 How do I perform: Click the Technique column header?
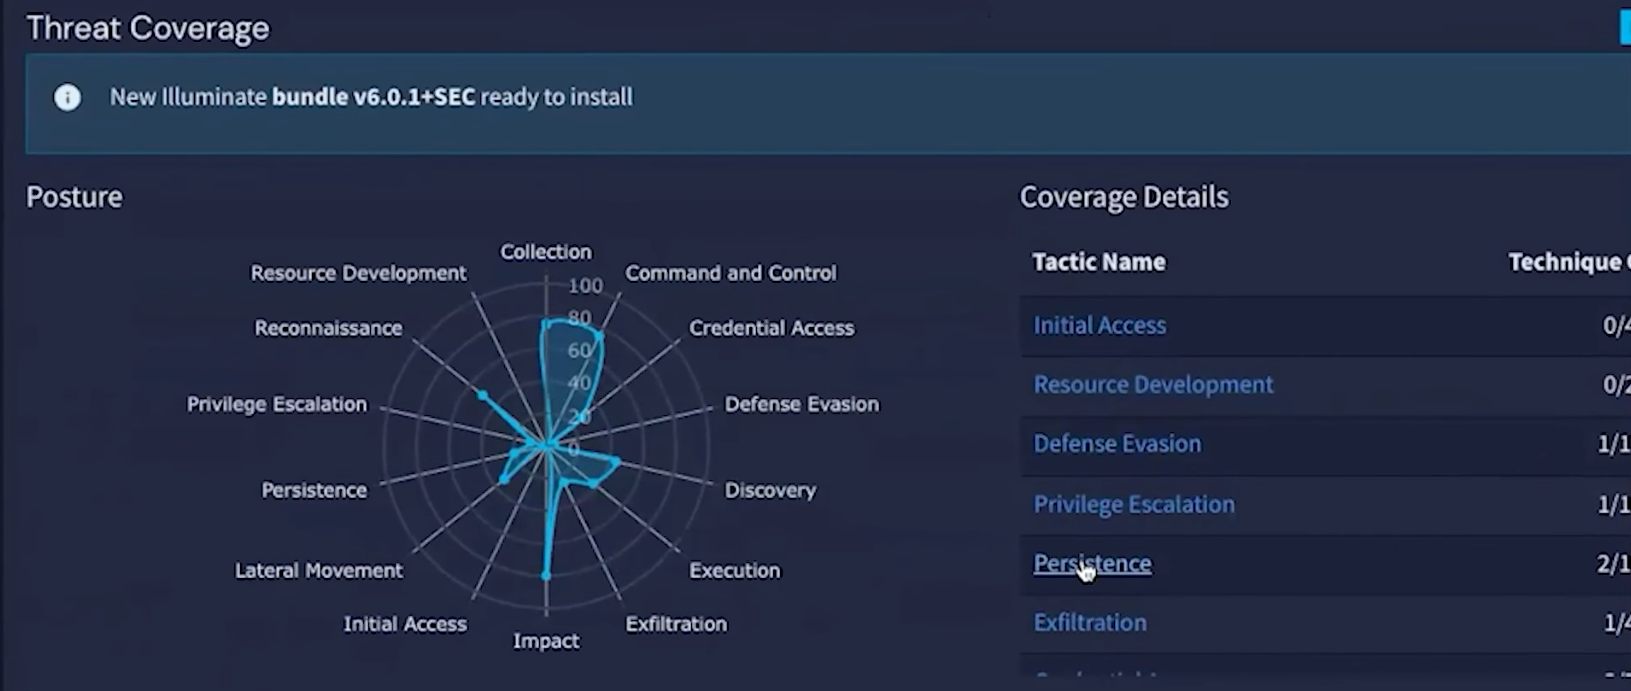click(x=1568, y=262)
